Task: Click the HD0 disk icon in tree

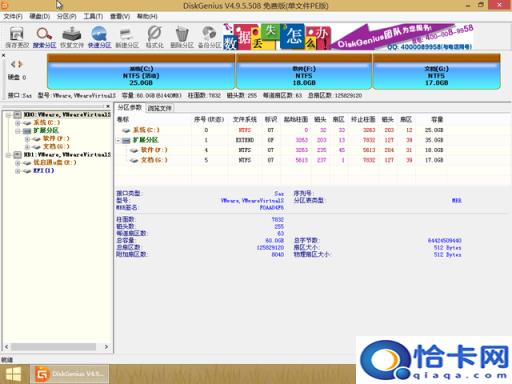Action: (18, 115)
